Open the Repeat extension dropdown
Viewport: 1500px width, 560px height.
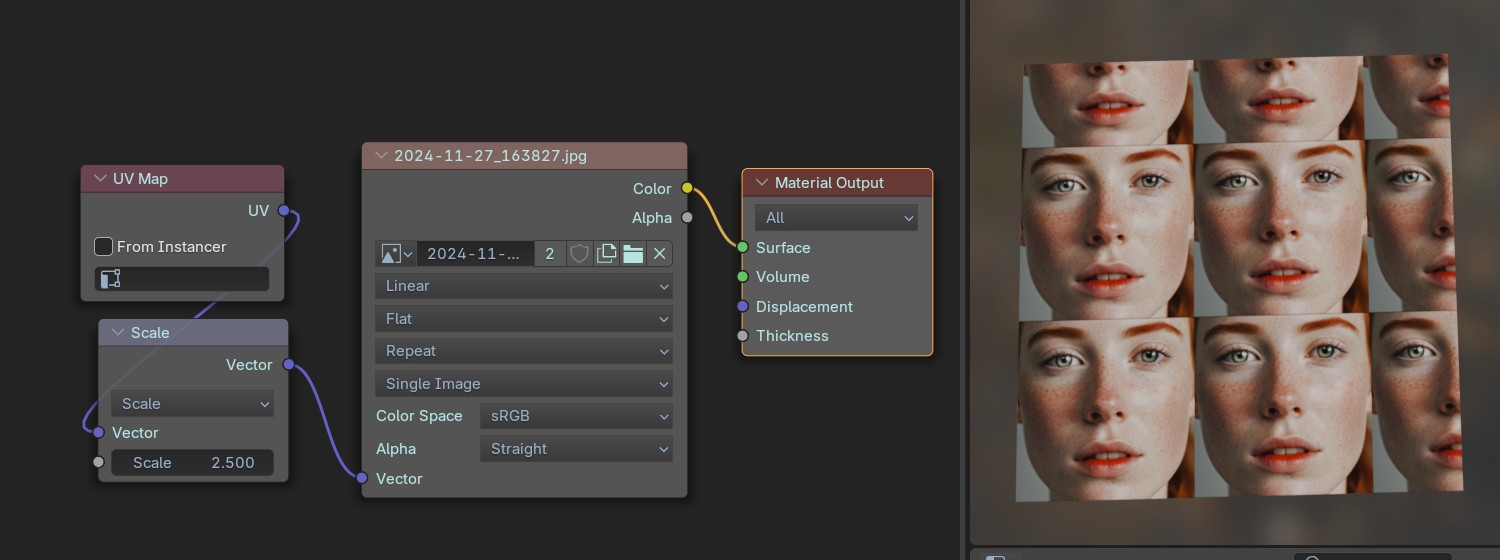pyautogui.click(x=524, y=351)
